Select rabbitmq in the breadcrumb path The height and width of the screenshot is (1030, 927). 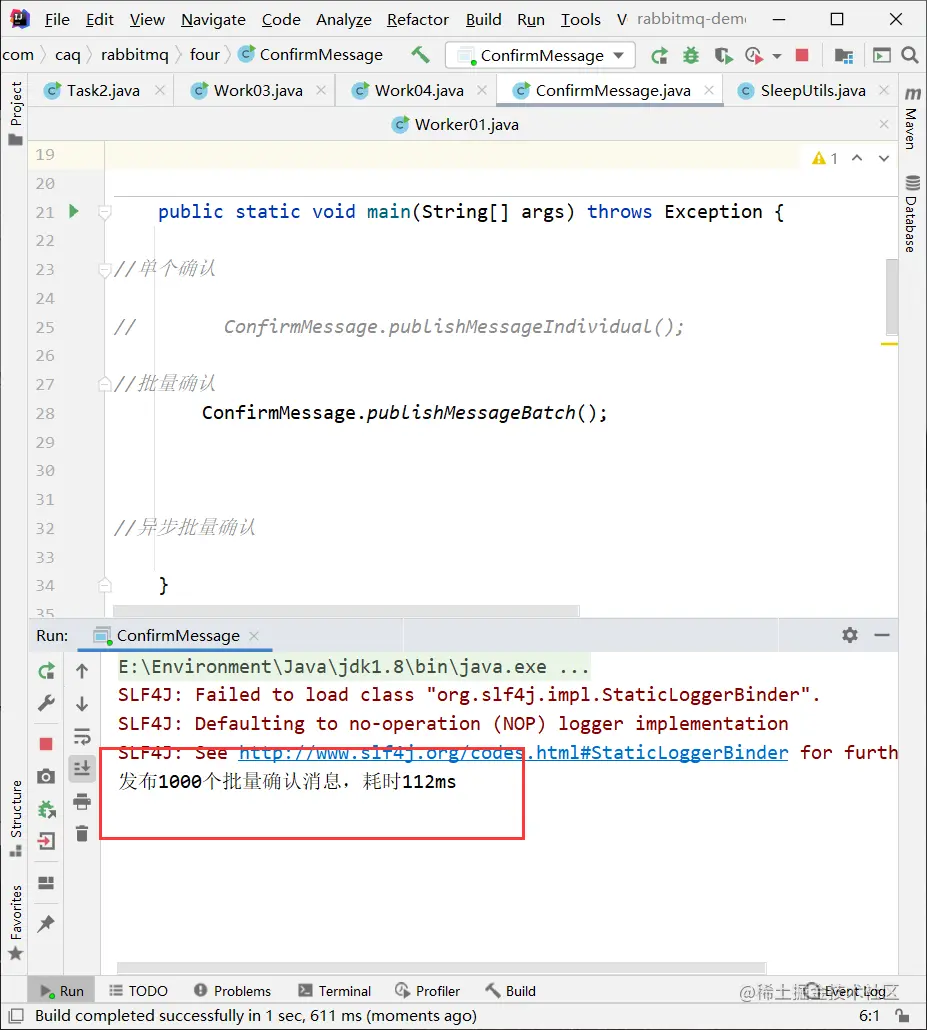click(x=135, y=55)
